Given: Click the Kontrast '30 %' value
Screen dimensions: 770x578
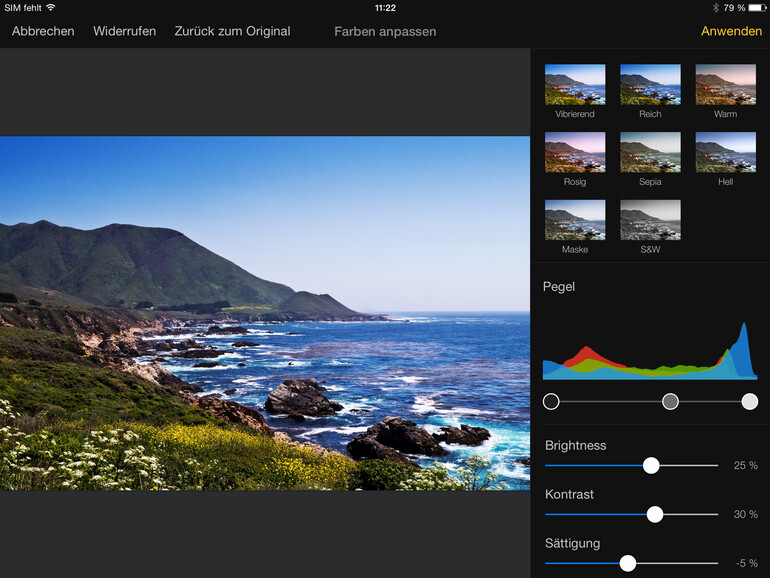Looking at the screenshot, I should point(745,514).
